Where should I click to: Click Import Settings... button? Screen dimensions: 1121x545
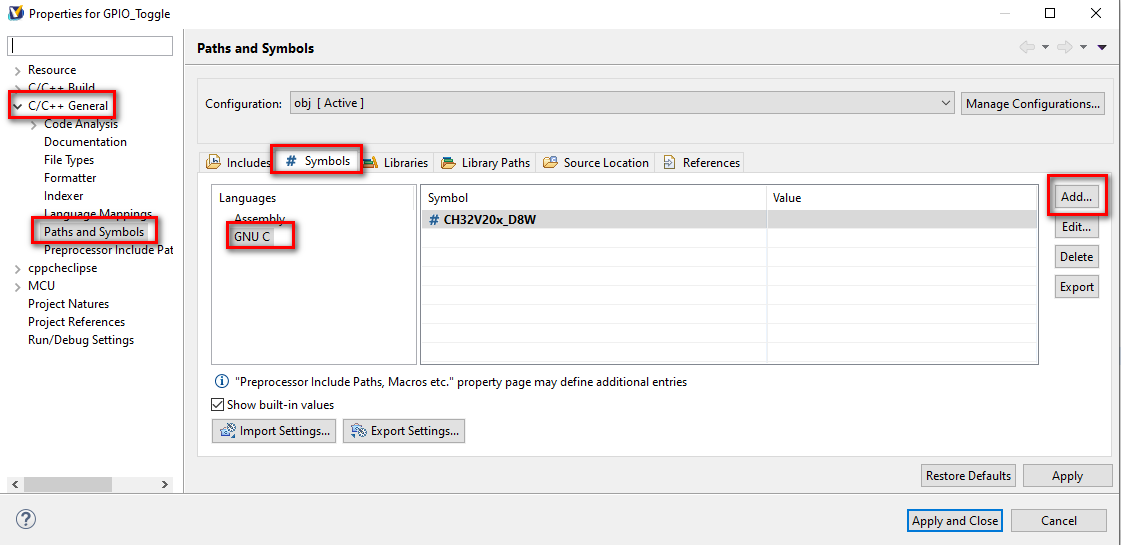[x=274, y=431]
